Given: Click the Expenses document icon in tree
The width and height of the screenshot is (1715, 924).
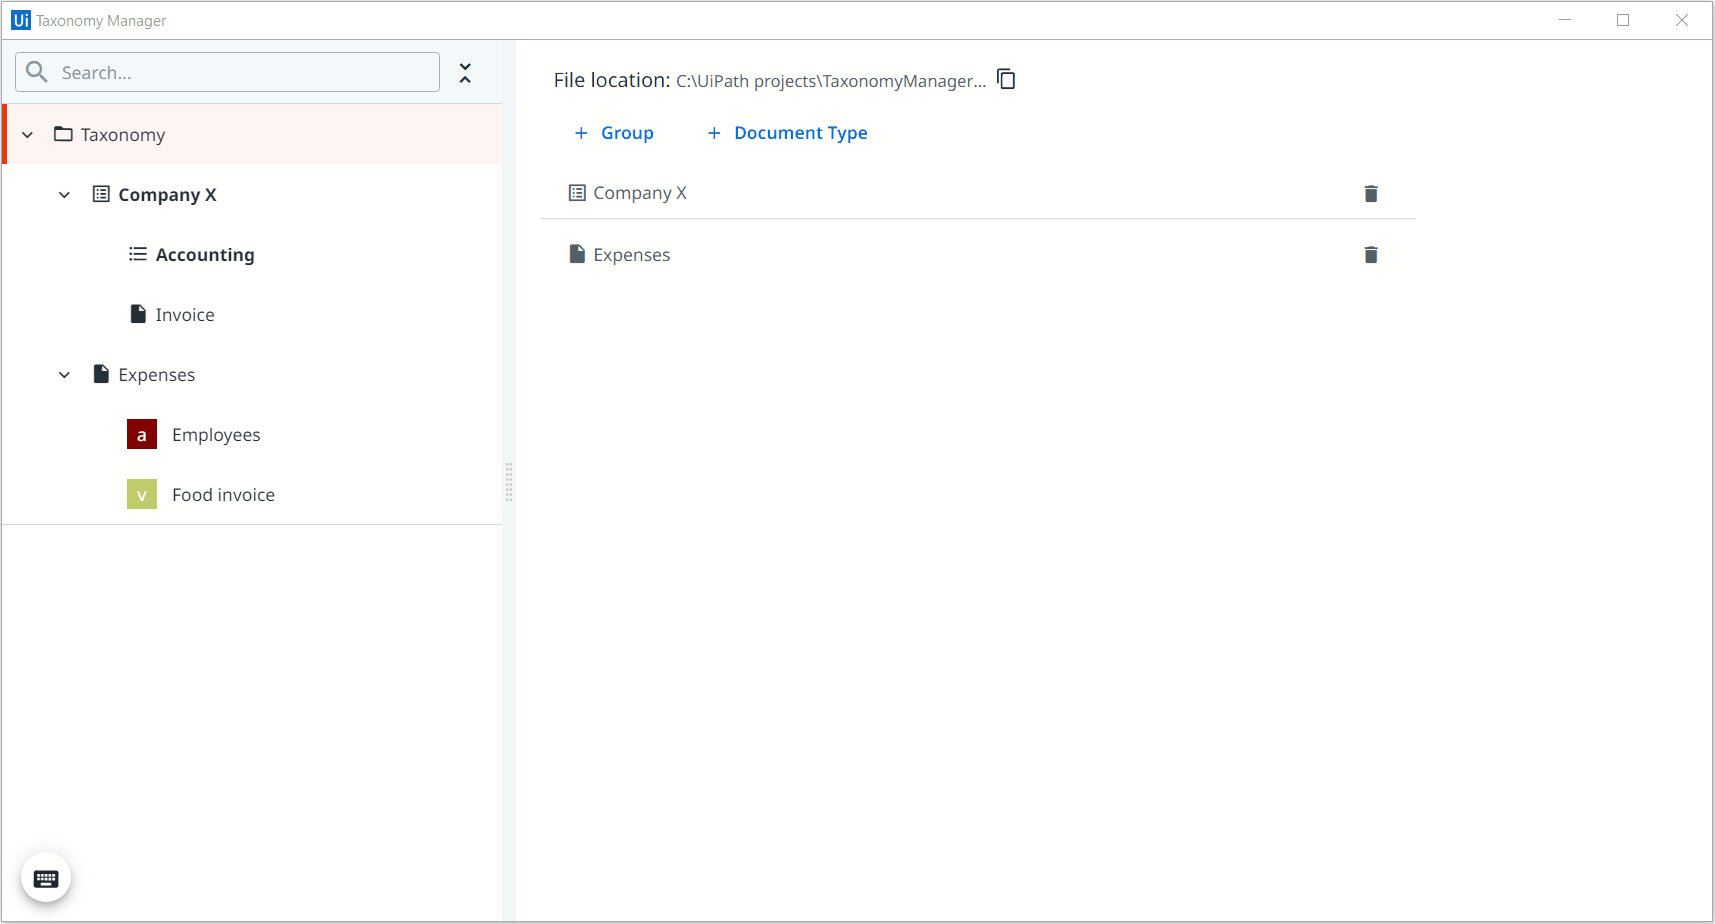Looking at the screenshot, I should coord(101,374).
